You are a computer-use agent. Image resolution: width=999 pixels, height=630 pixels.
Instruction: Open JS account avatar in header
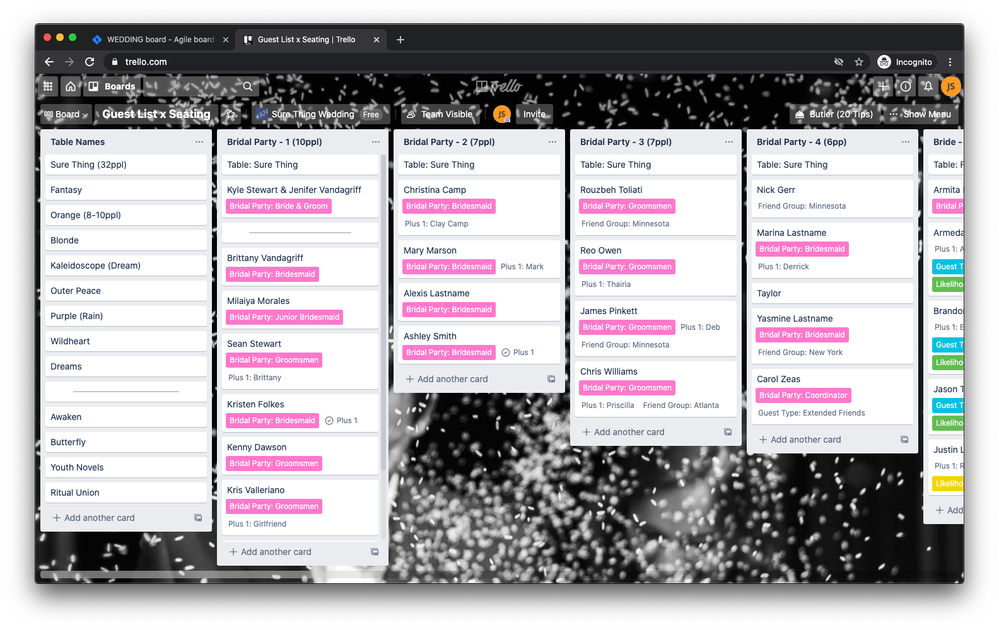click(951, 86)
